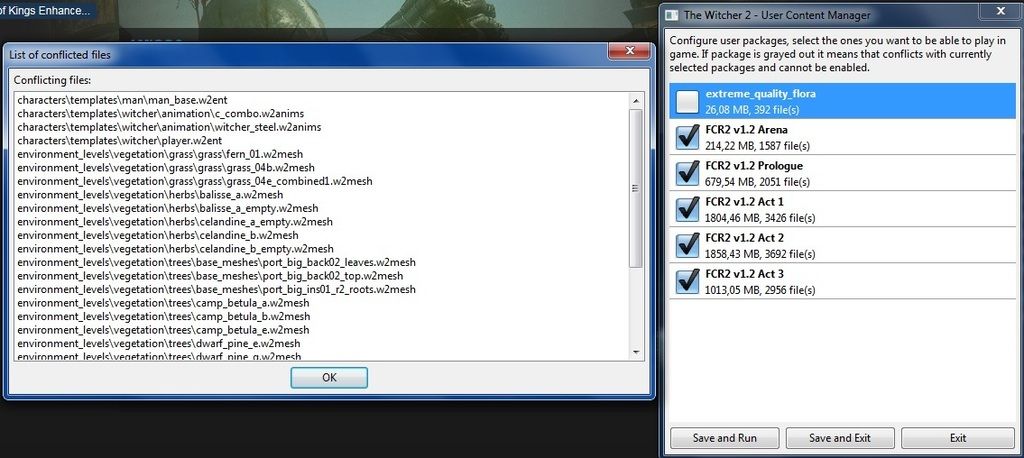Click scroll down arrow in conflicting files list
The width and height of the screenshot is (1024, 458).
tap(636, 352)
